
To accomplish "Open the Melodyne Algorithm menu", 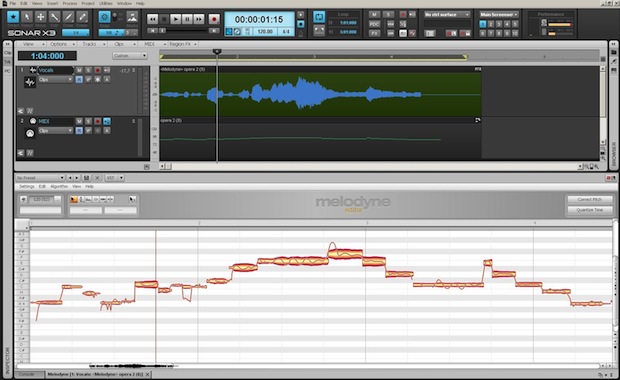I will click(x=59, y=186).
